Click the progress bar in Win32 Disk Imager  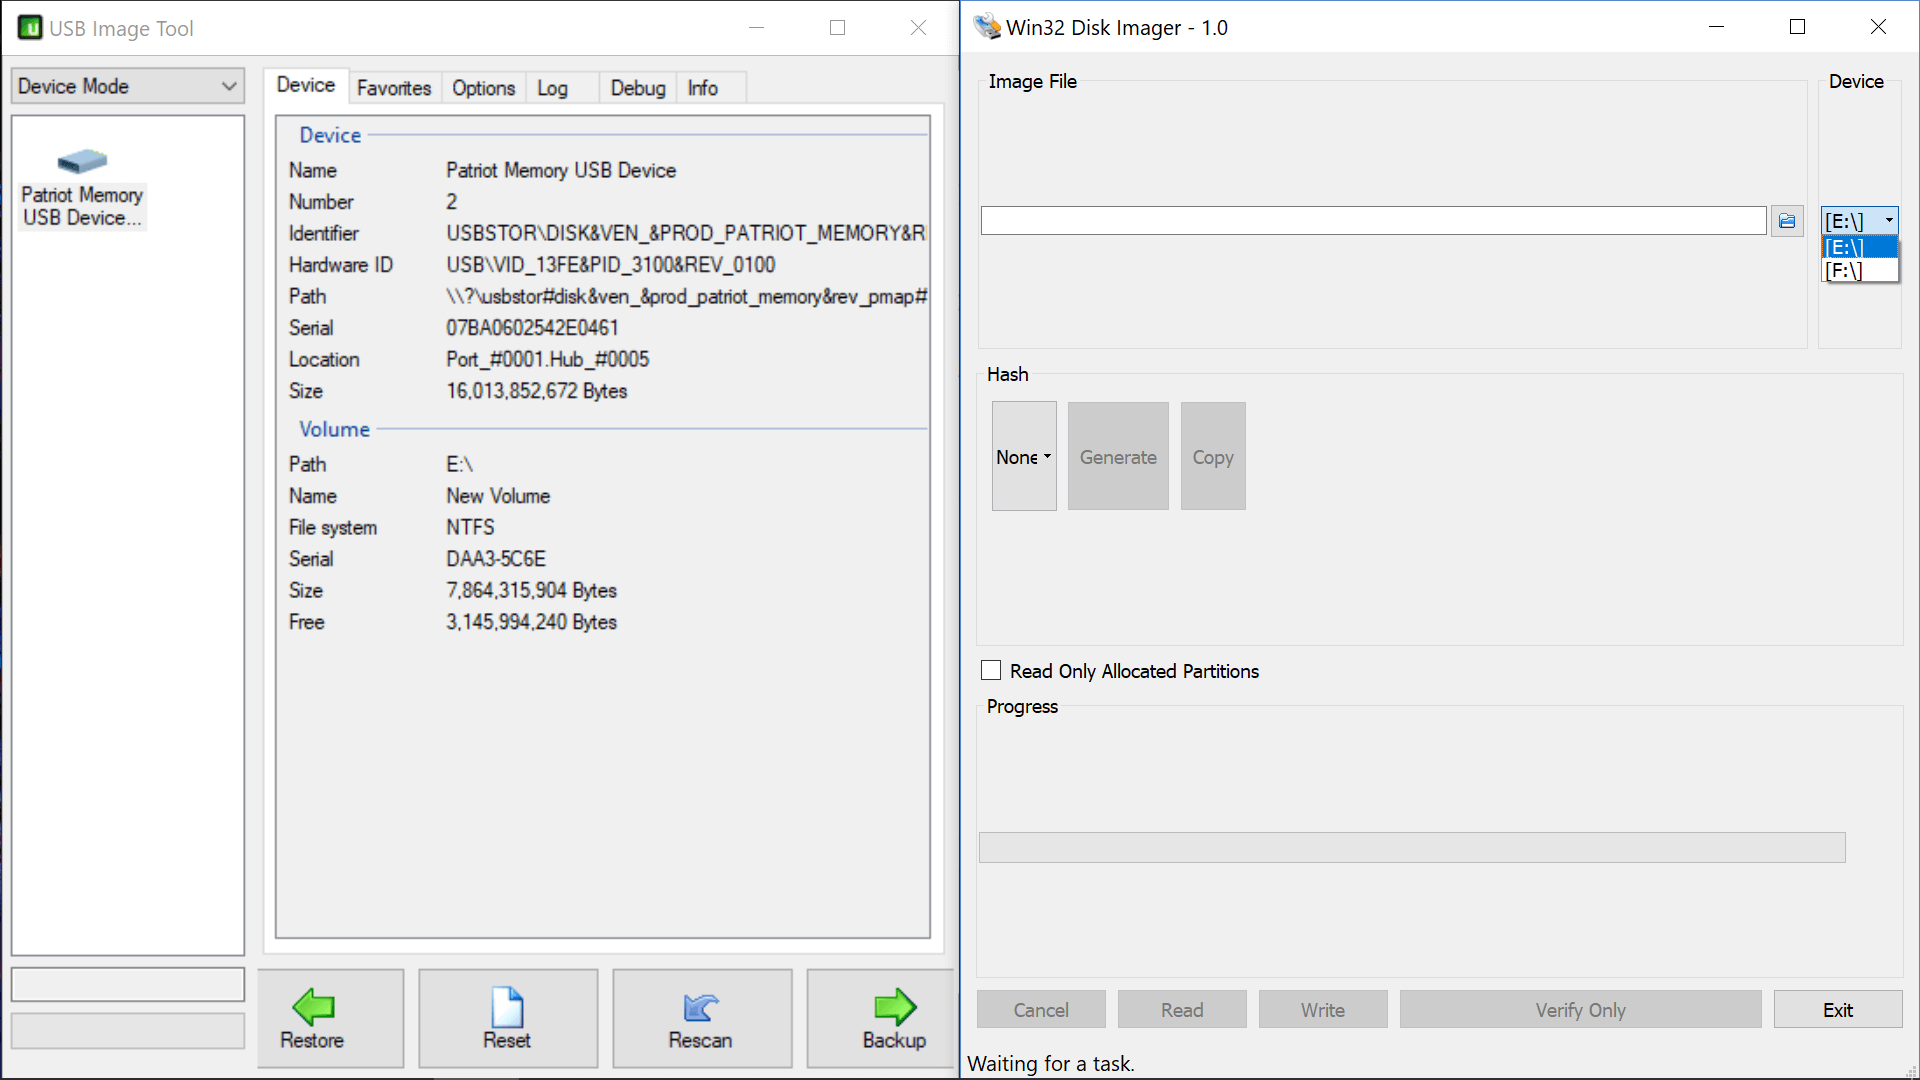1411,847
